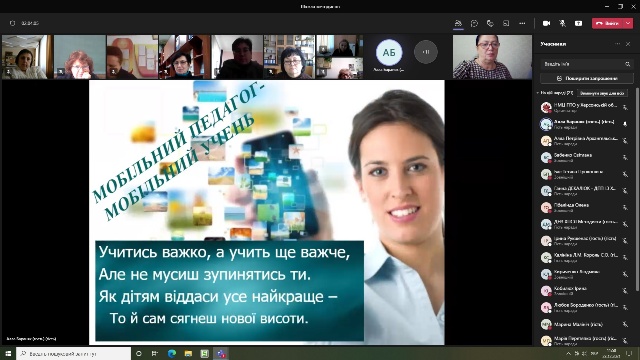Toggle mic for Бабенко Світлана participant
640x360 pixels.
625,158
